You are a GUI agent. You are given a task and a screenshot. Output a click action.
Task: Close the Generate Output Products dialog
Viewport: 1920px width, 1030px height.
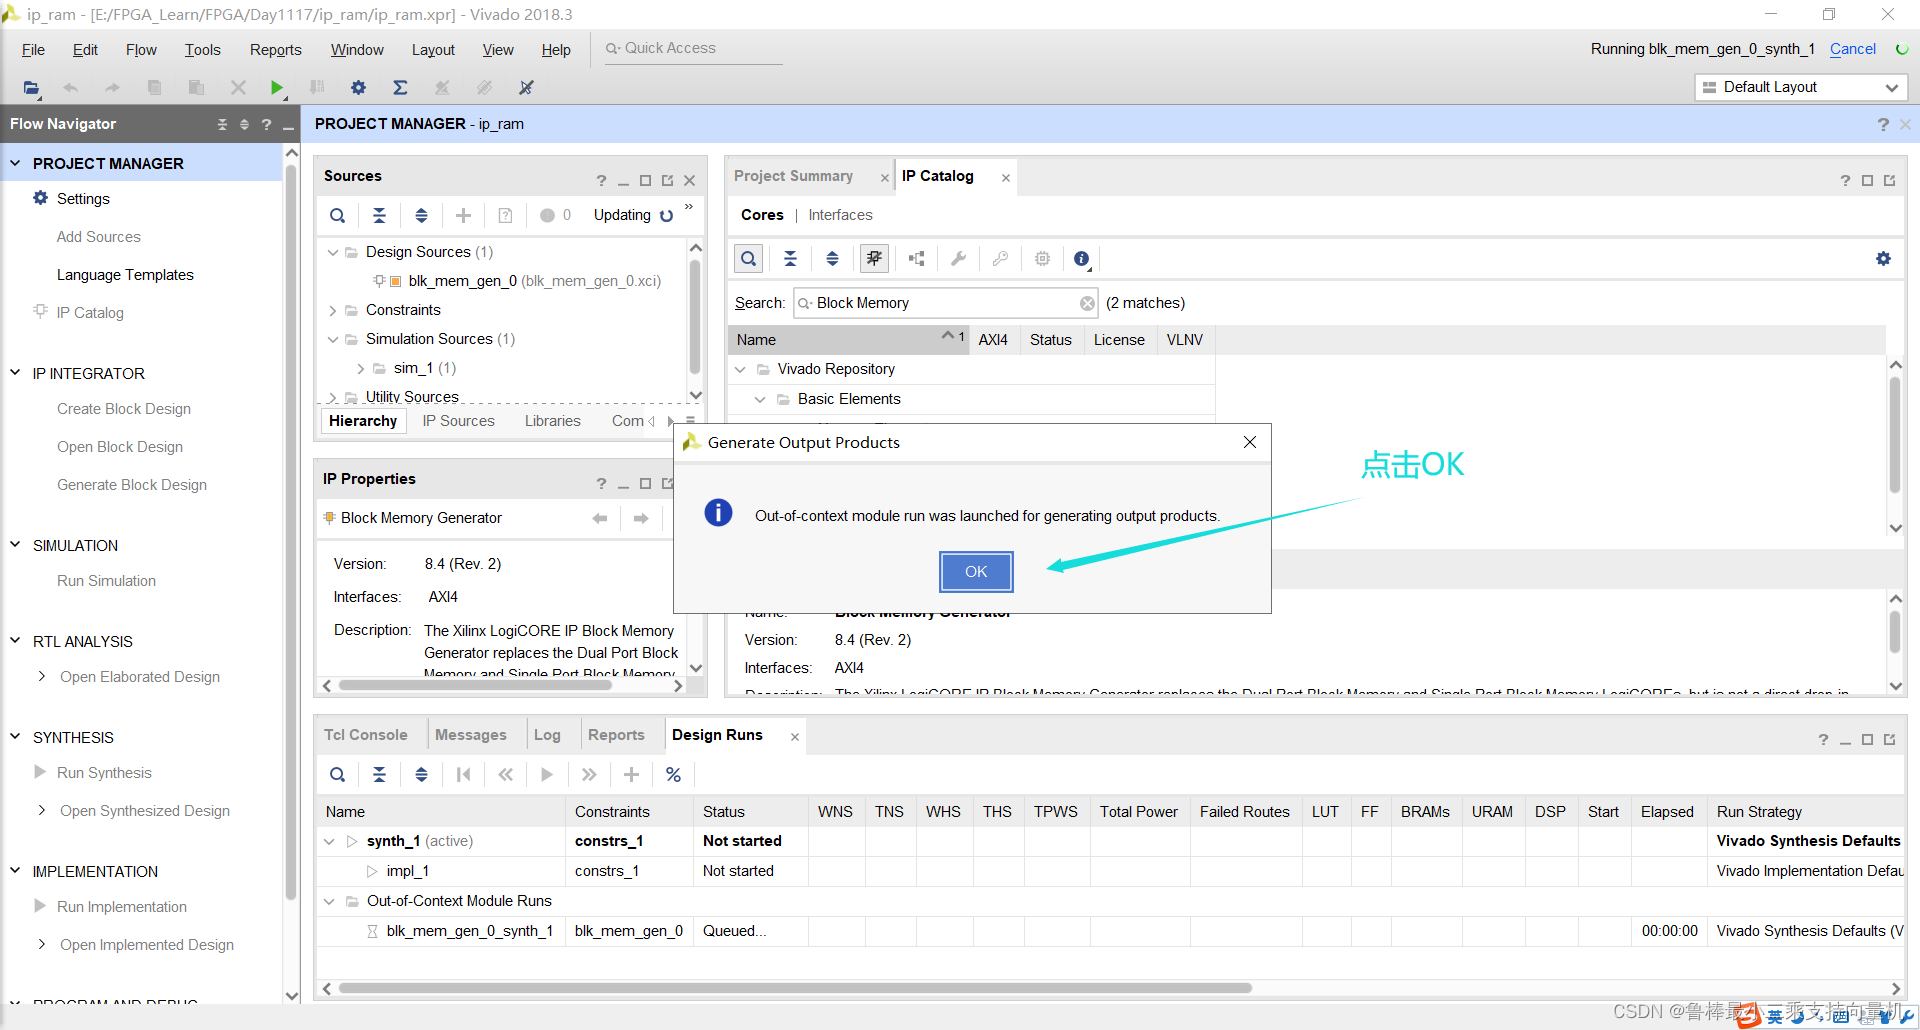click(1250, 442)
